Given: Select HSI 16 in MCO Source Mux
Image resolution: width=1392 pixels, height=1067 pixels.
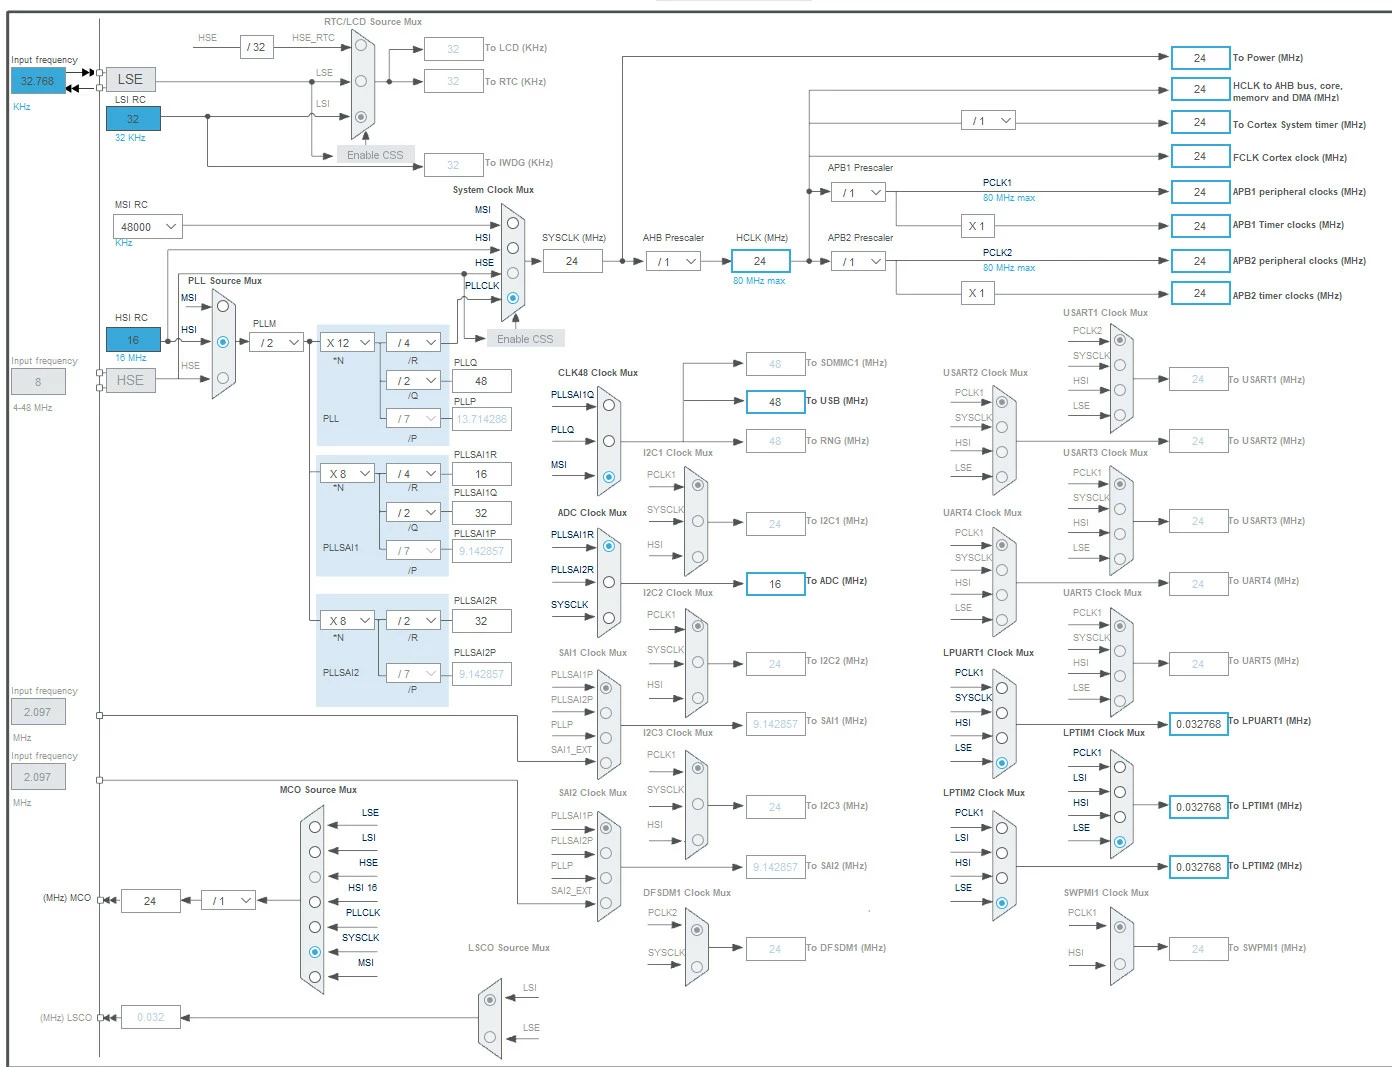Looking at the screenshot, I should pyautogui.click(x=315, y=902).
